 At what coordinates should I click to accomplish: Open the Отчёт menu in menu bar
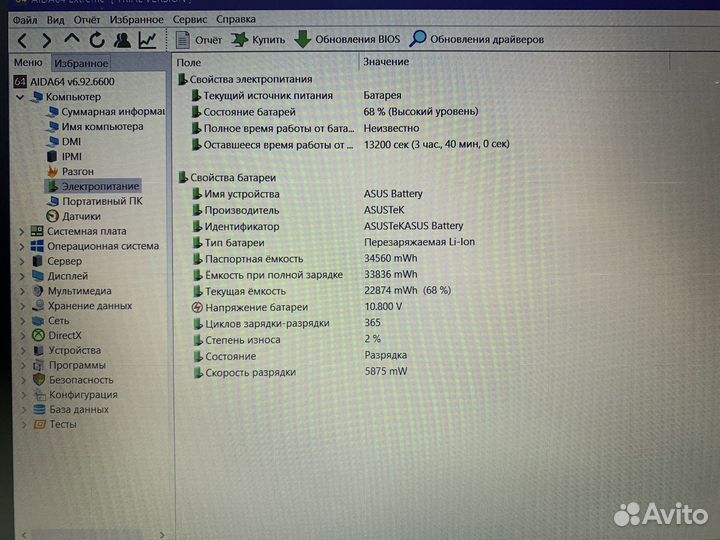tap(87, 20)
